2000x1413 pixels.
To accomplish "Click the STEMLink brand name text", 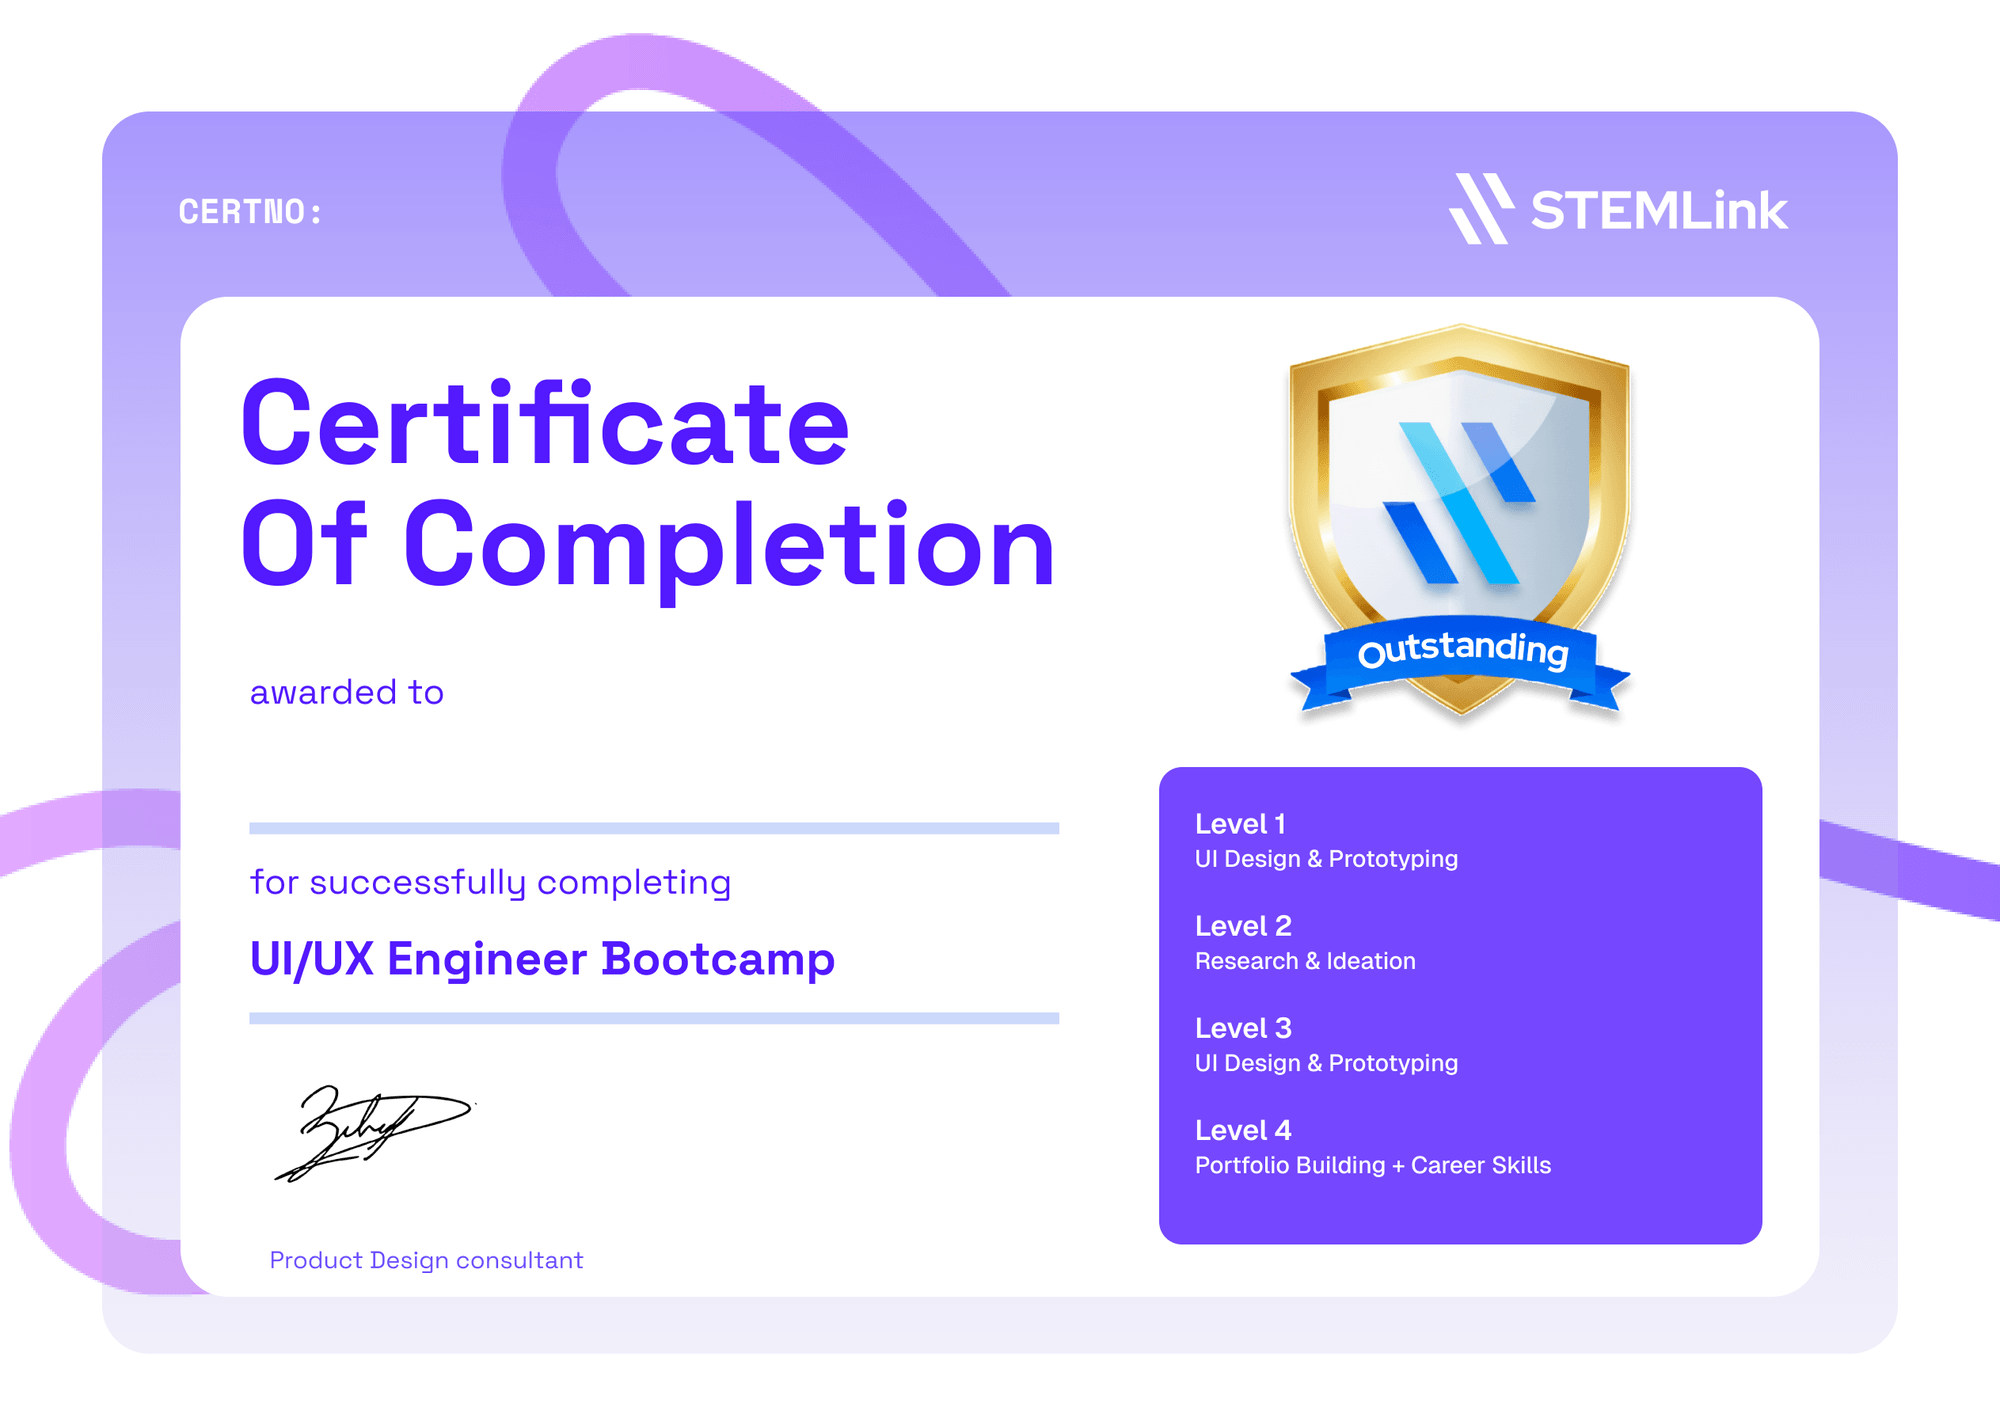I will pos(1659,211).
